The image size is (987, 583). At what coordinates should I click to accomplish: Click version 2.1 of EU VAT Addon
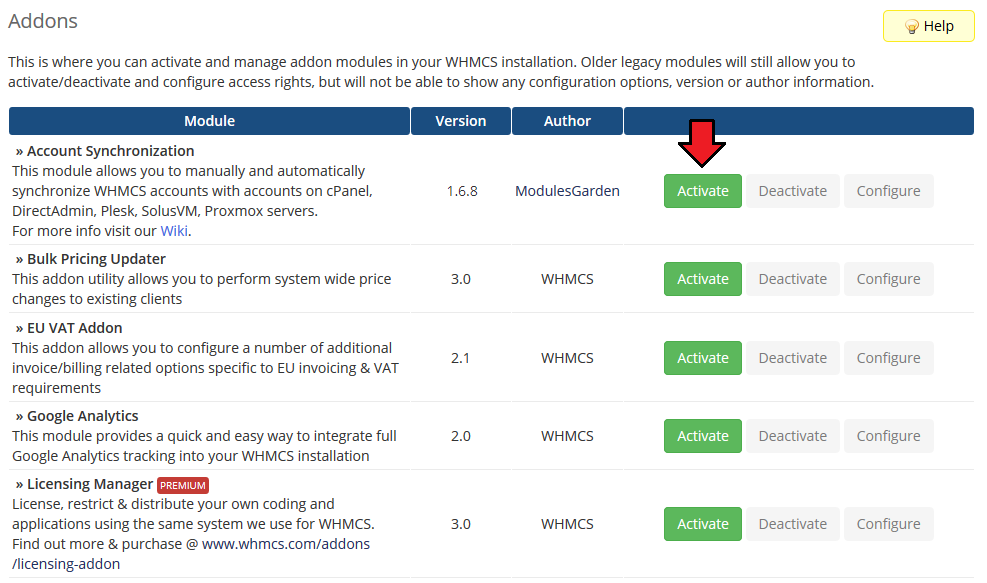pyautogui.click(x=460, y=358)
